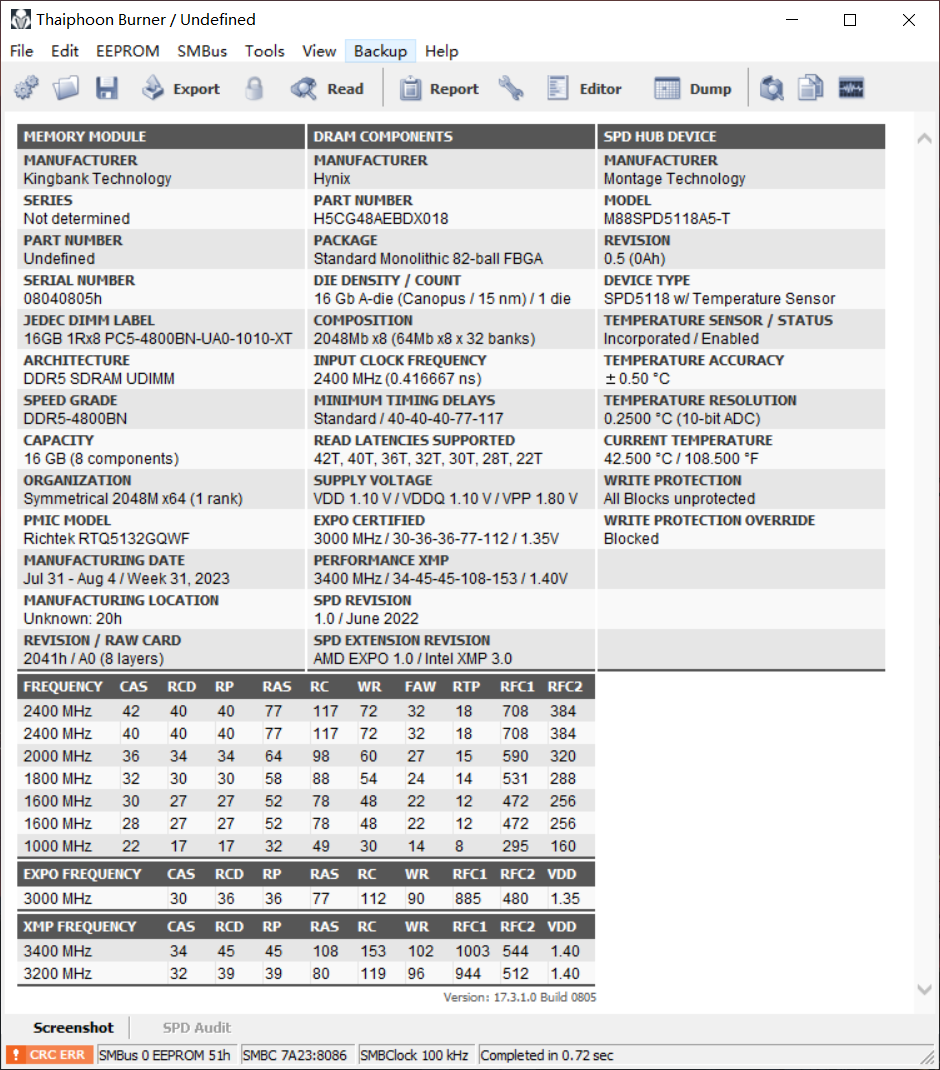Image resolution: width=940 pixels, height=1070 pixels.
Task: Click the copy documents icon
Action: tap(811, 88)
